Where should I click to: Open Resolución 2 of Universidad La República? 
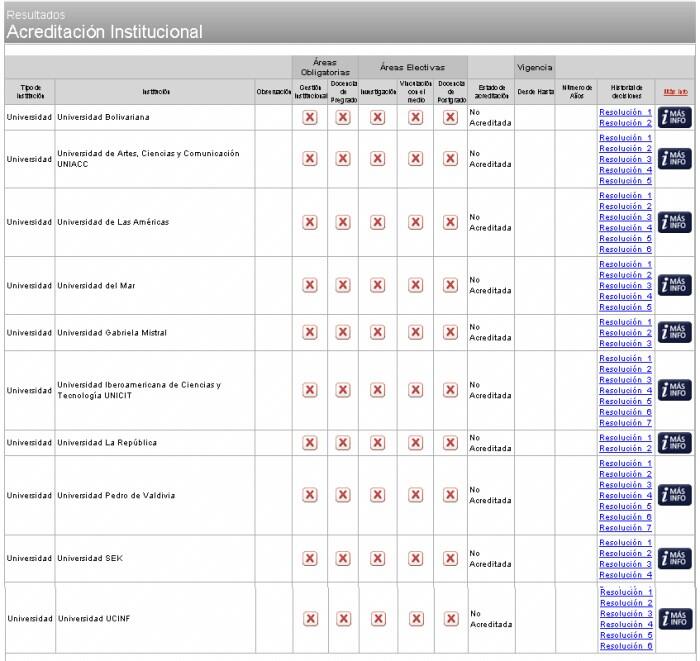click(625, 449)
